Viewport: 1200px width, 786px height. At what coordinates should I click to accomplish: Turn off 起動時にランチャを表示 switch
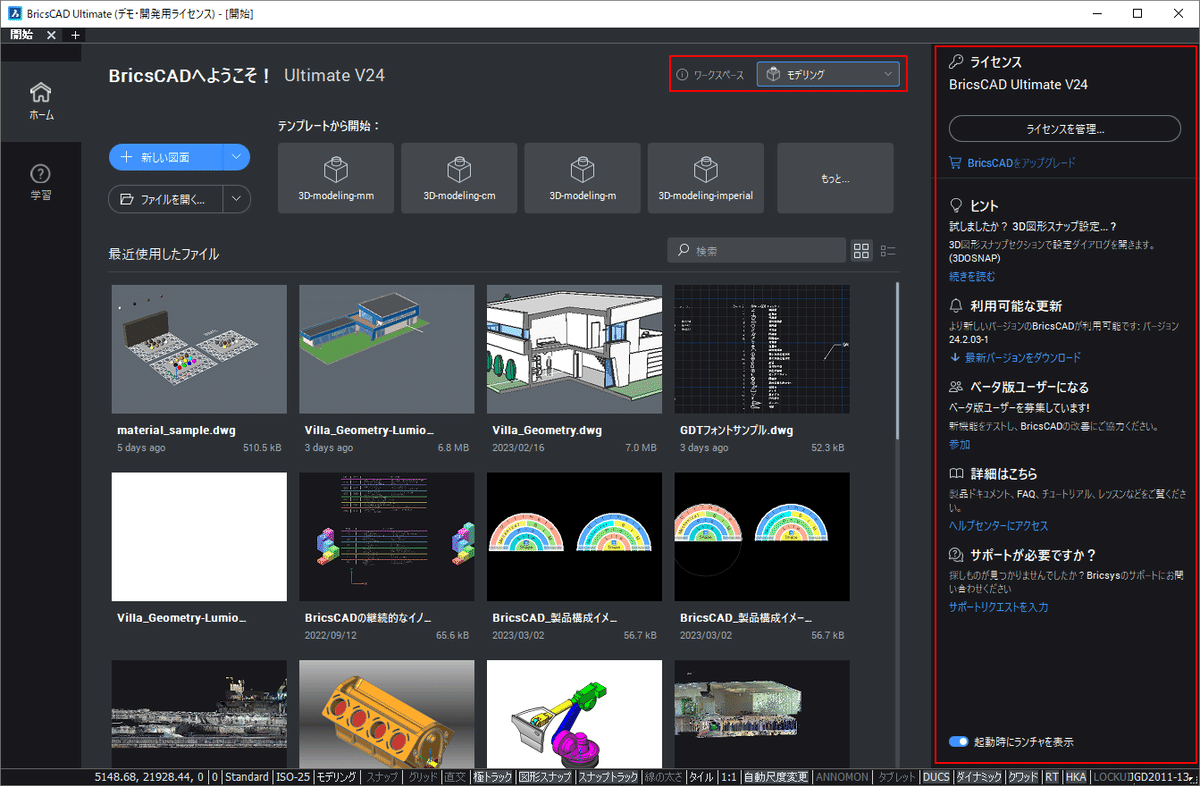pyautogui.click(x=959, y=742)
